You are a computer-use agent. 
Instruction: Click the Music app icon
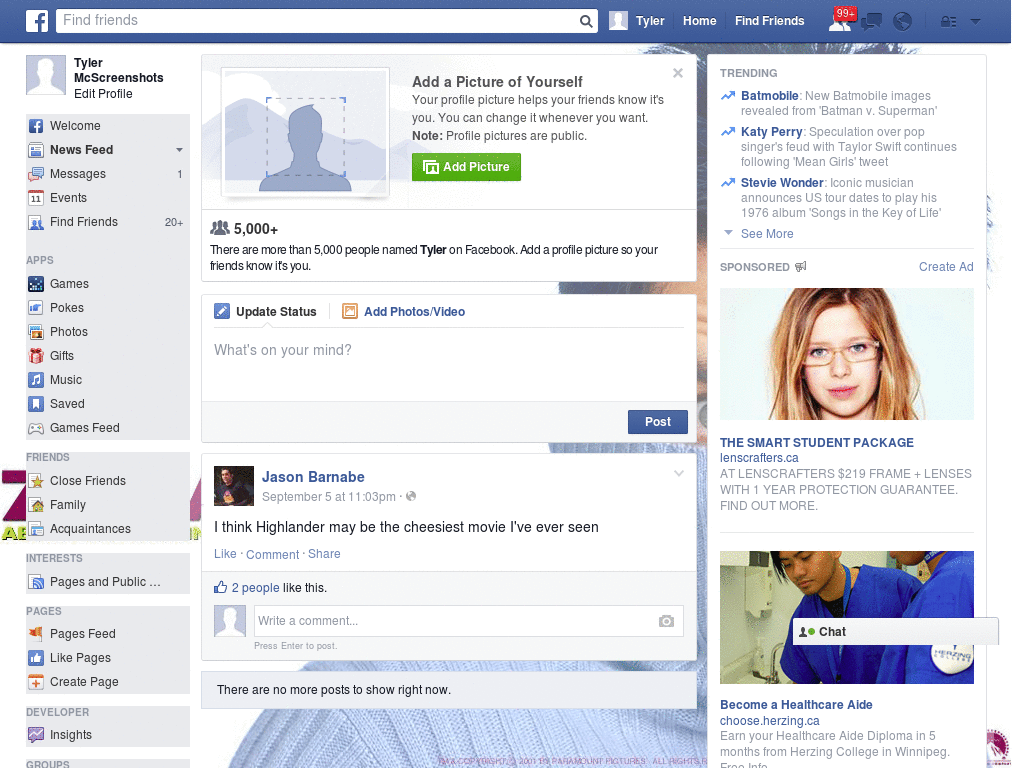[36, 380]
